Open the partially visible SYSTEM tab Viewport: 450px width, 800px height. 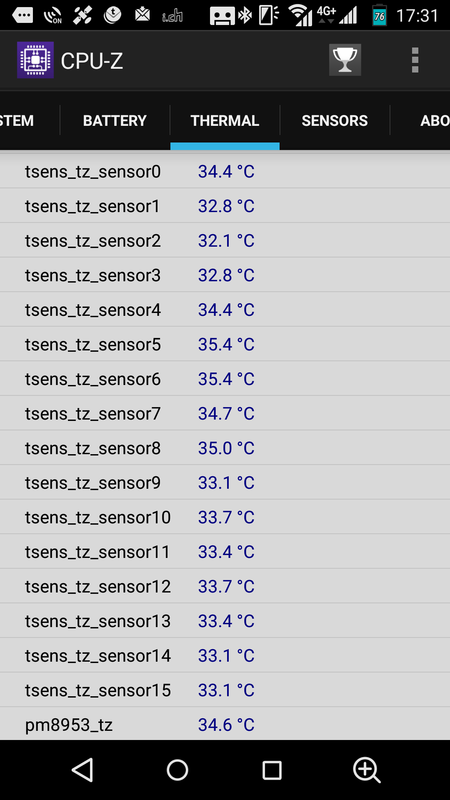pyautogui.click(x=30, y=121)
